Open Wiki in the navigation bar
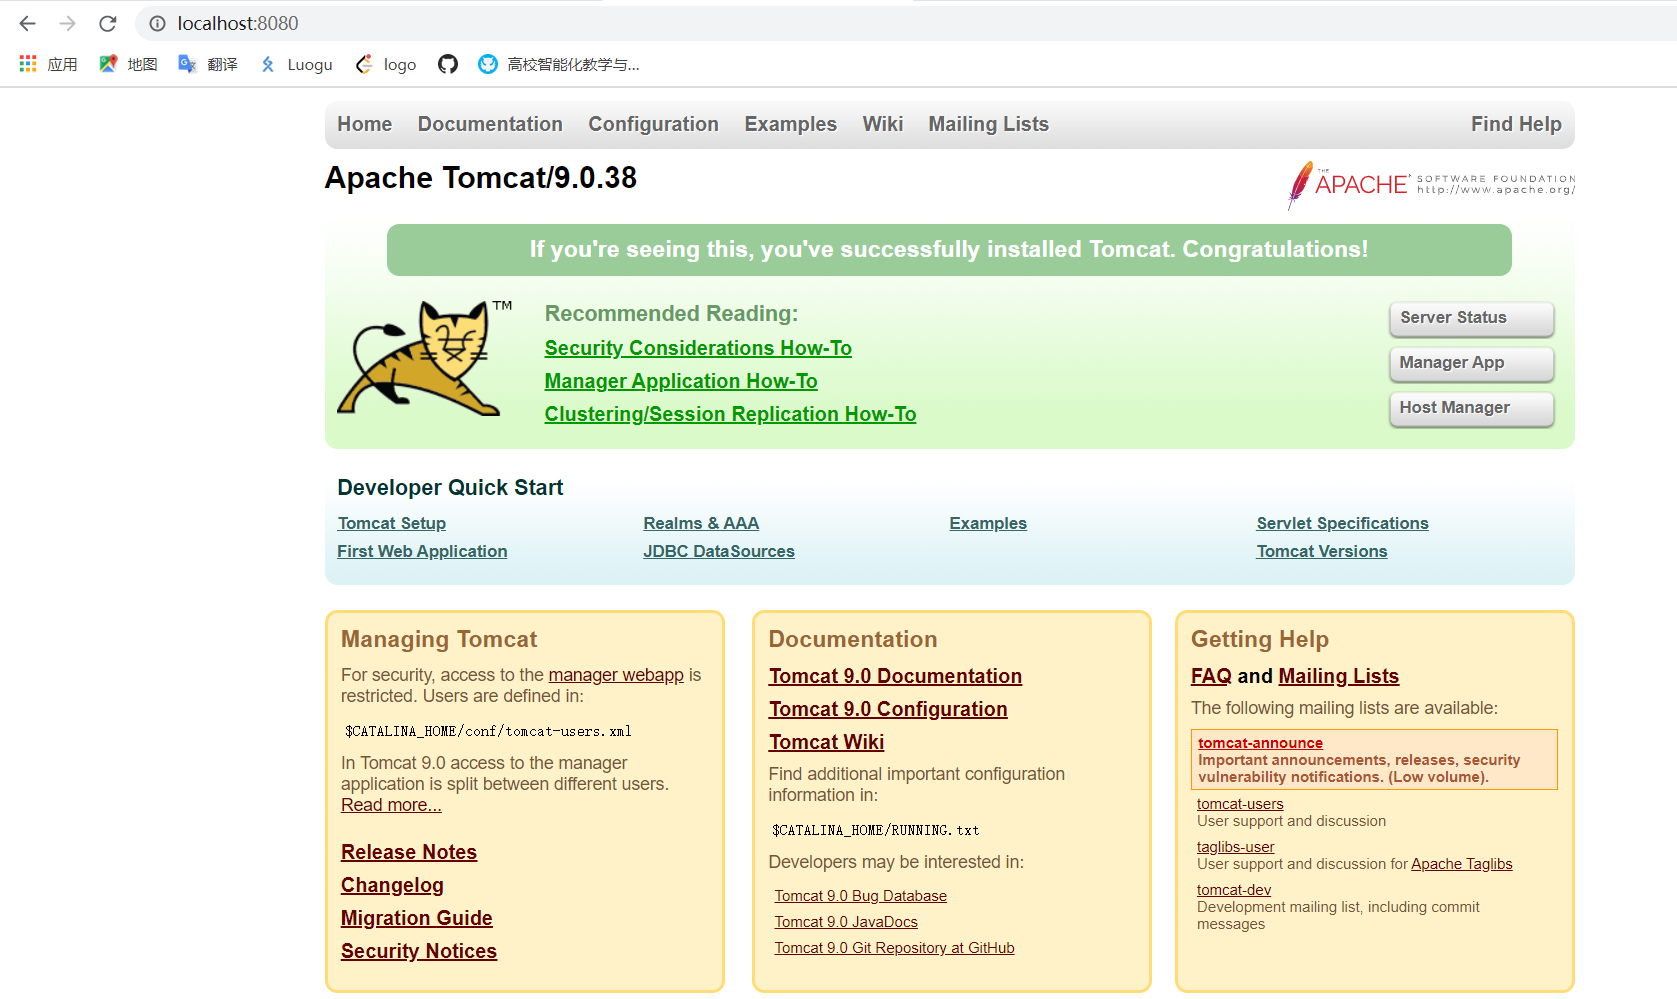The width and height of the screenshot is (1677, 999). pos(883,124)
